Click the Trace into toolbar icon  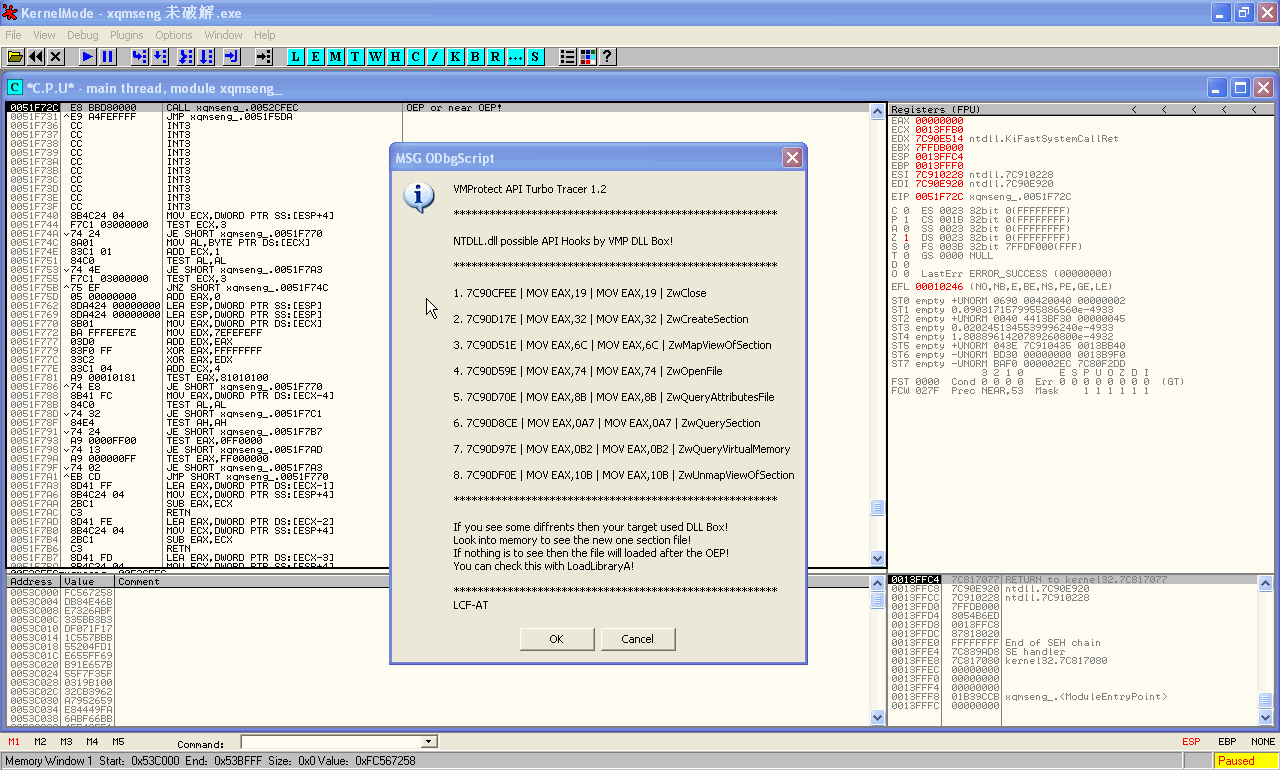point(184,57)
